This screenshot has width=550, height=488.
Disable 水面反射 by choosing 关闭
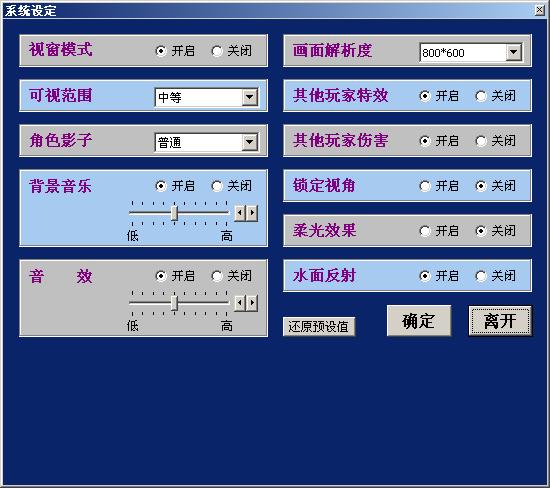coord(481,276)
